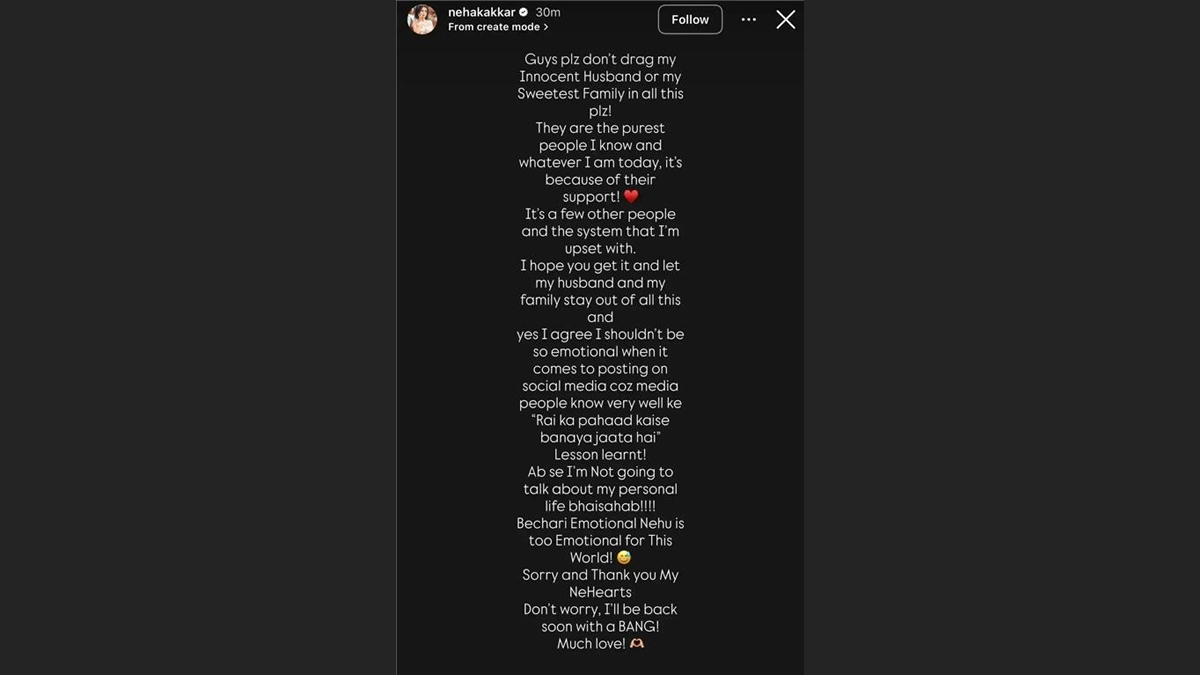1200x675 pixels.
Task: Click the red heart emoji after support
Action: pyautogui.click(x=631, y=197)
